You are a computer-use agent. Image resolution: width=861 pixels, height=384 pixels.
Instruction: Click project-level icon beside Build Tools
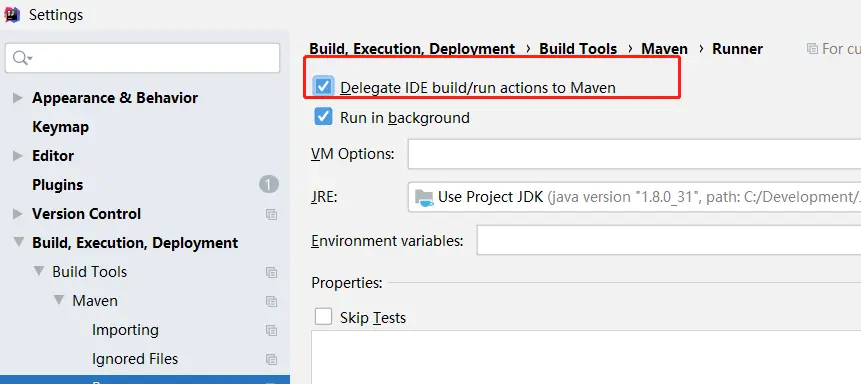pos(271,272)
